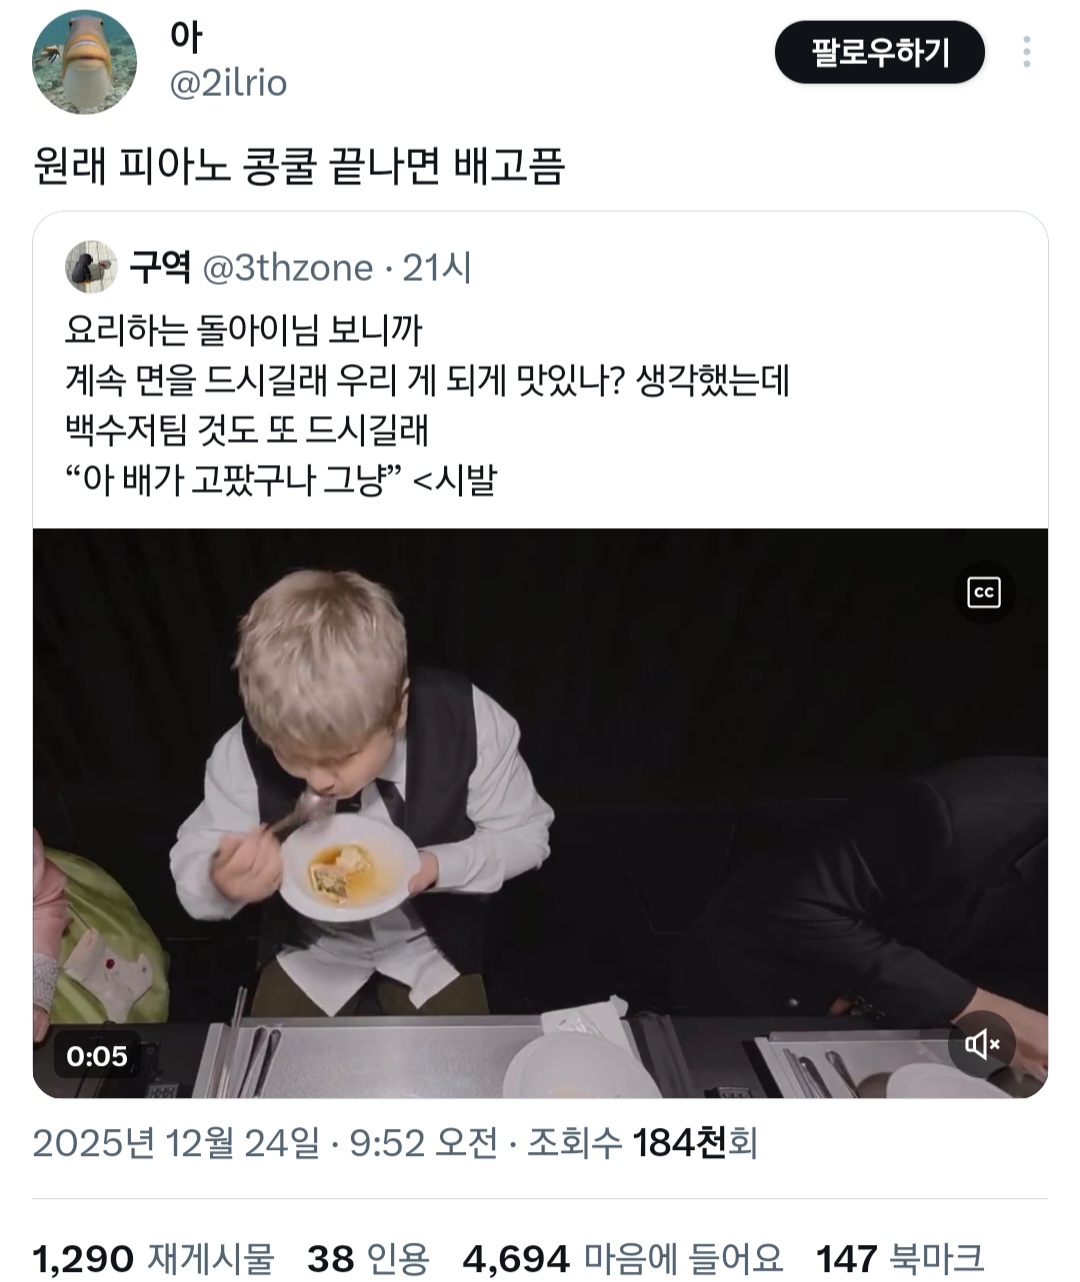Open the @2ilrio handle link
Screen dimensions: 1080x1282
coord(229,83)
